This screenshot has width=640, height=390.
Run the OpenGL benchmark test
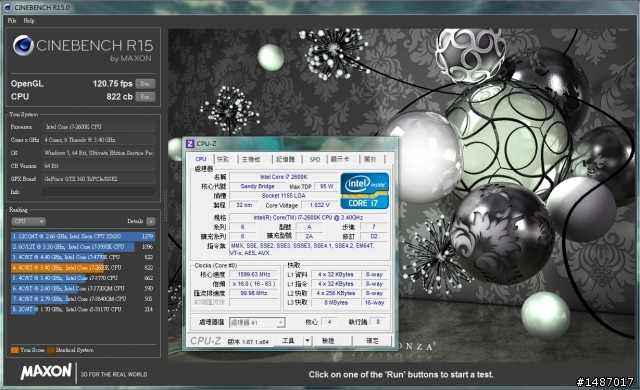(x=145, y=84)
